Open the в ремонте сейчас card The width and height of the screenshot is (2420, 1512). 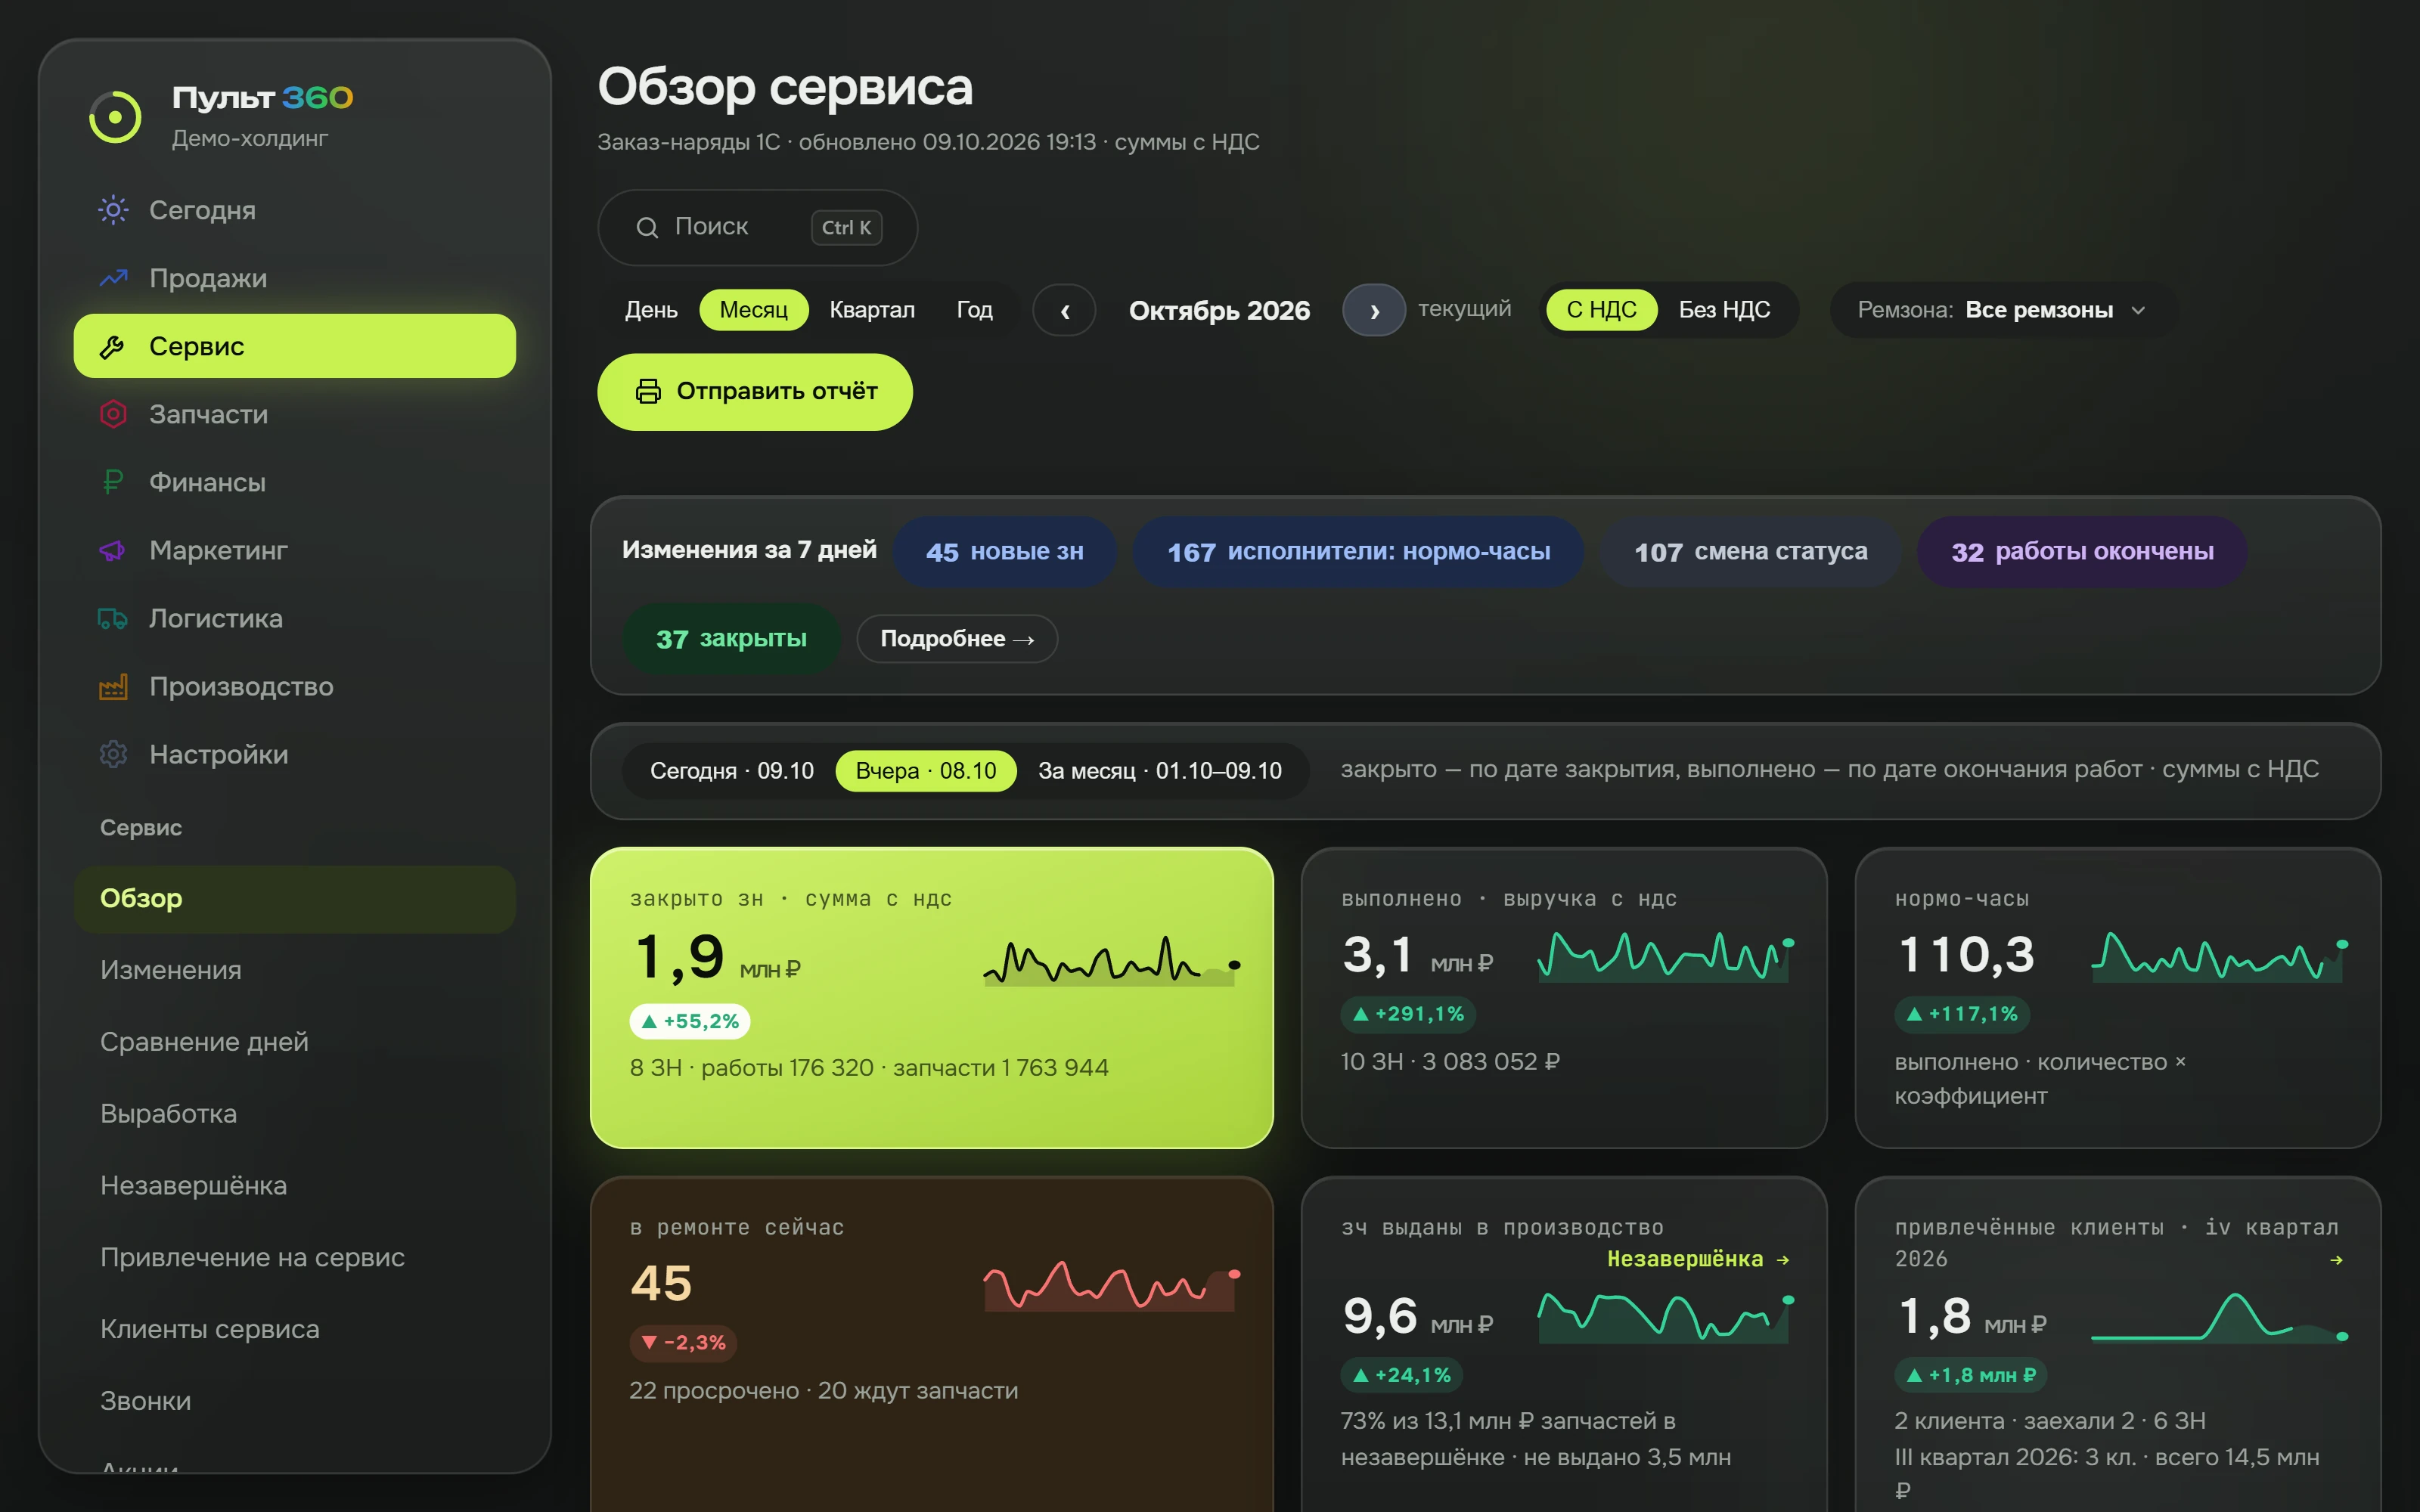click(x=932, y=1345)
